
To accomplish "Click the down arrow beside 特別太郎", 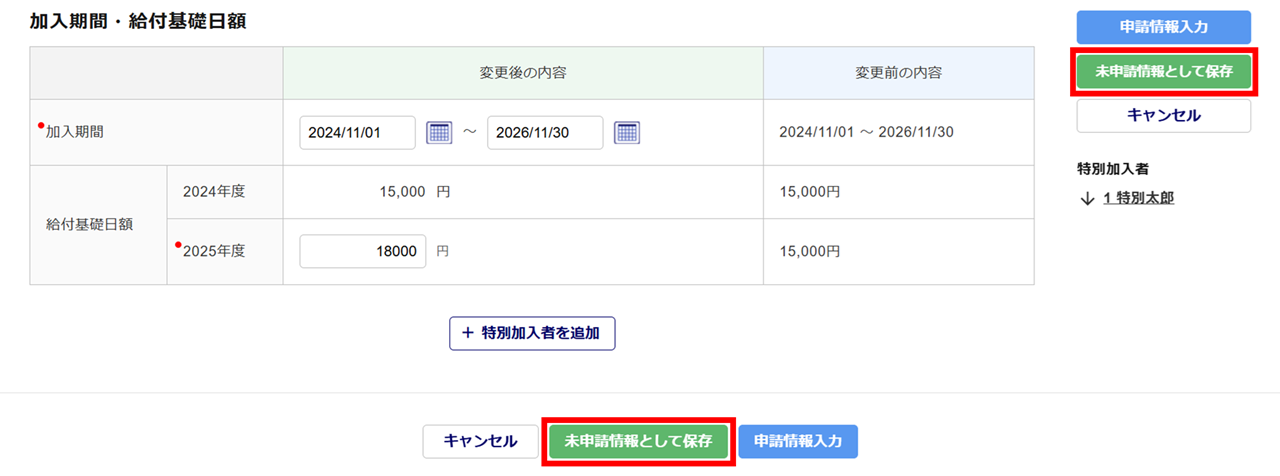I will (x=1087, y=198).
